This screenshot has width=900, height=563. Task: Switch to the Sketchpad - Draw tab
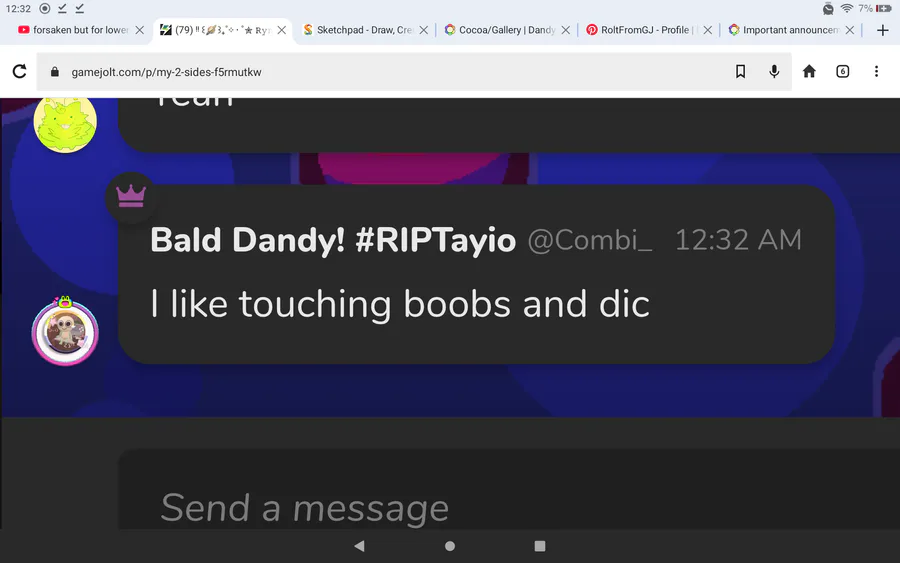[358, 30]
